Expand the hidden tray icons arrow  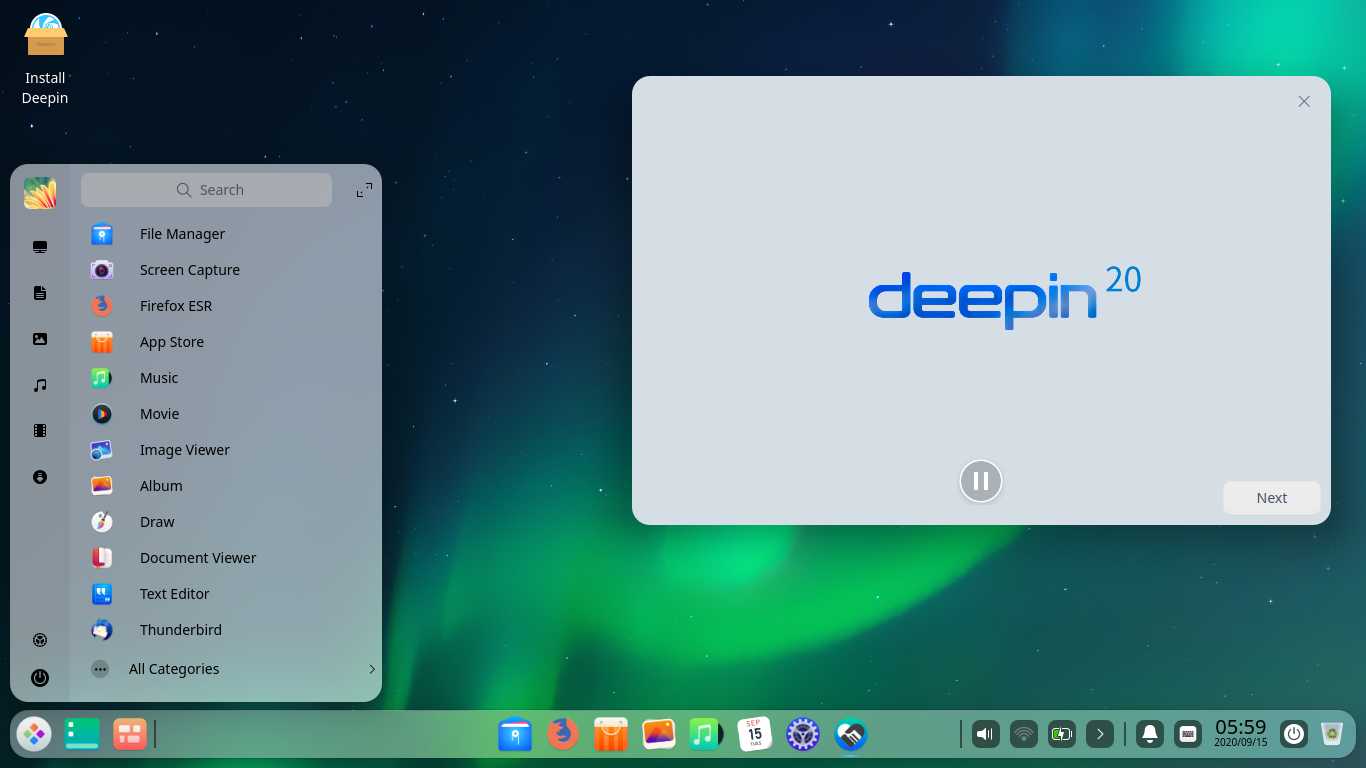(1100, 734)
